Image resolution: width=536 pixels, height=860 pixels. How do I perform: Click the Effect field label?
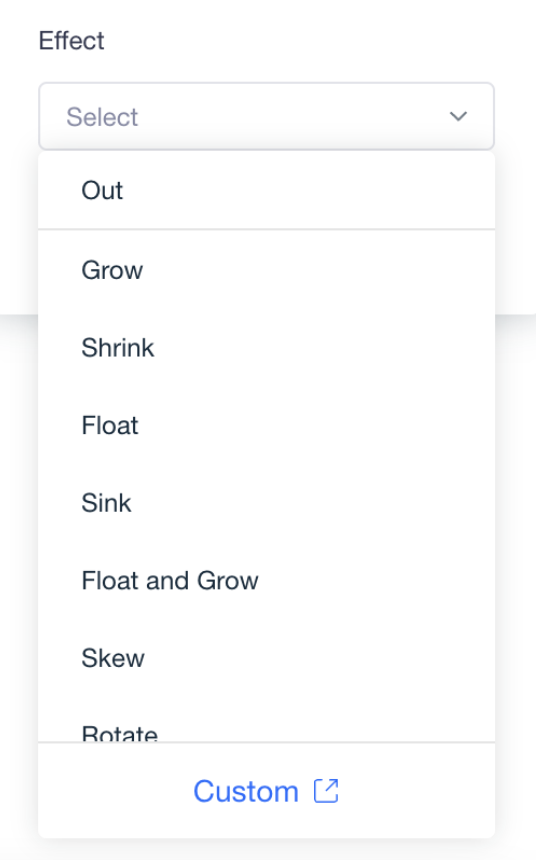(71, 41)
